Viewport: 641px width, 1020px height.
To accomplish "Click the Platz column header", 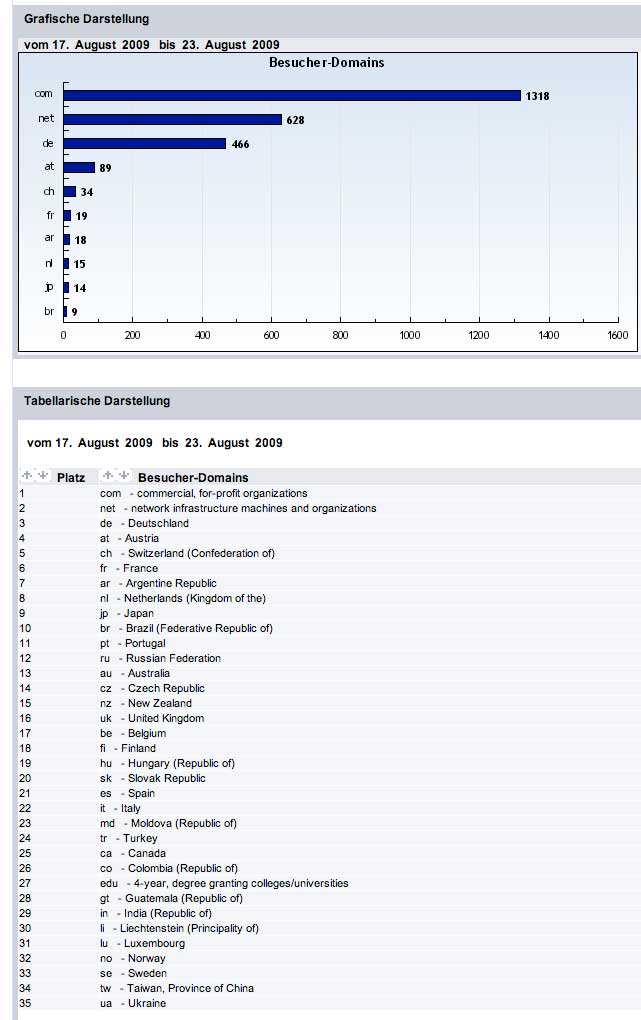I will point(71,478).
